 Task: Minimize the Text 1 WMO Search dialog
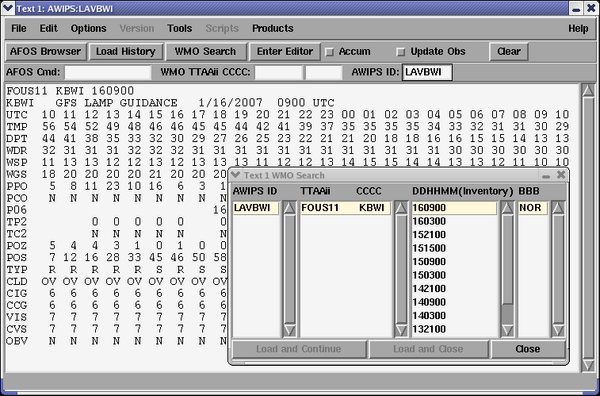[x=546, y=176]
